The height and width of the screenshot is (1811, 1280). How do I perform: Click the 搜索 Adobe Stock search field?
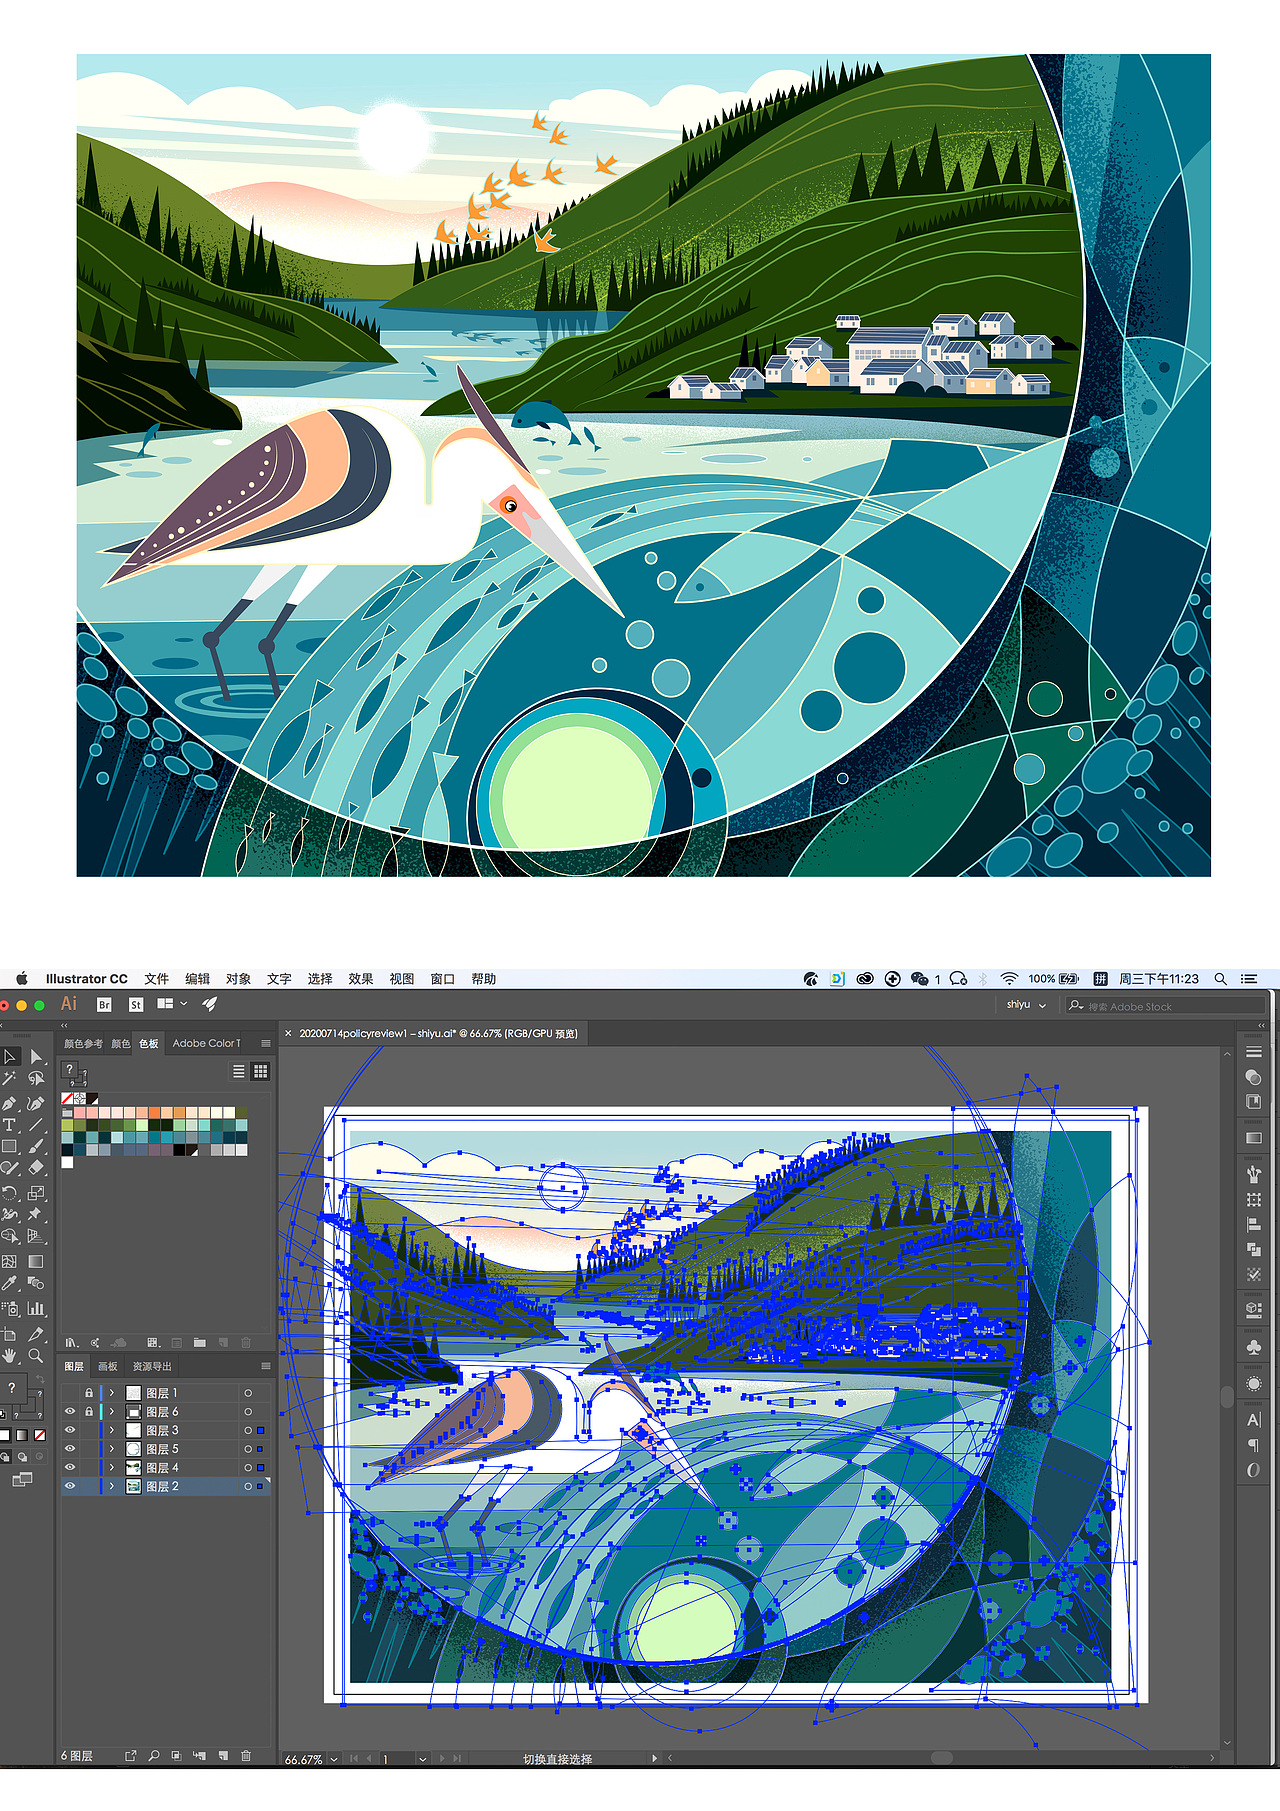(x=1165, y=1006)
